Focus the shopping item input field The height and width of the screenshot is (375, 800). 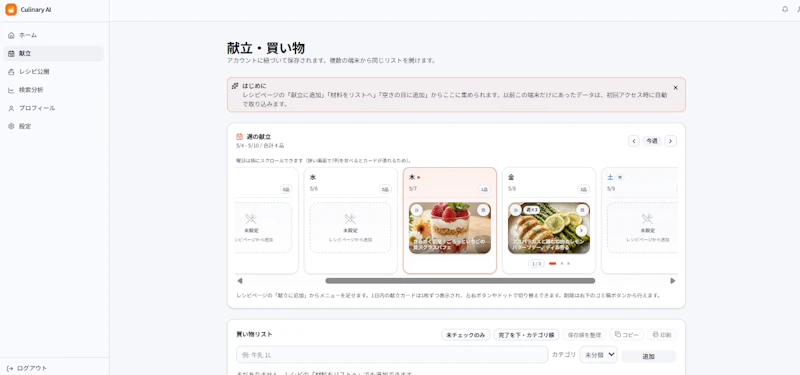[392, 355]
